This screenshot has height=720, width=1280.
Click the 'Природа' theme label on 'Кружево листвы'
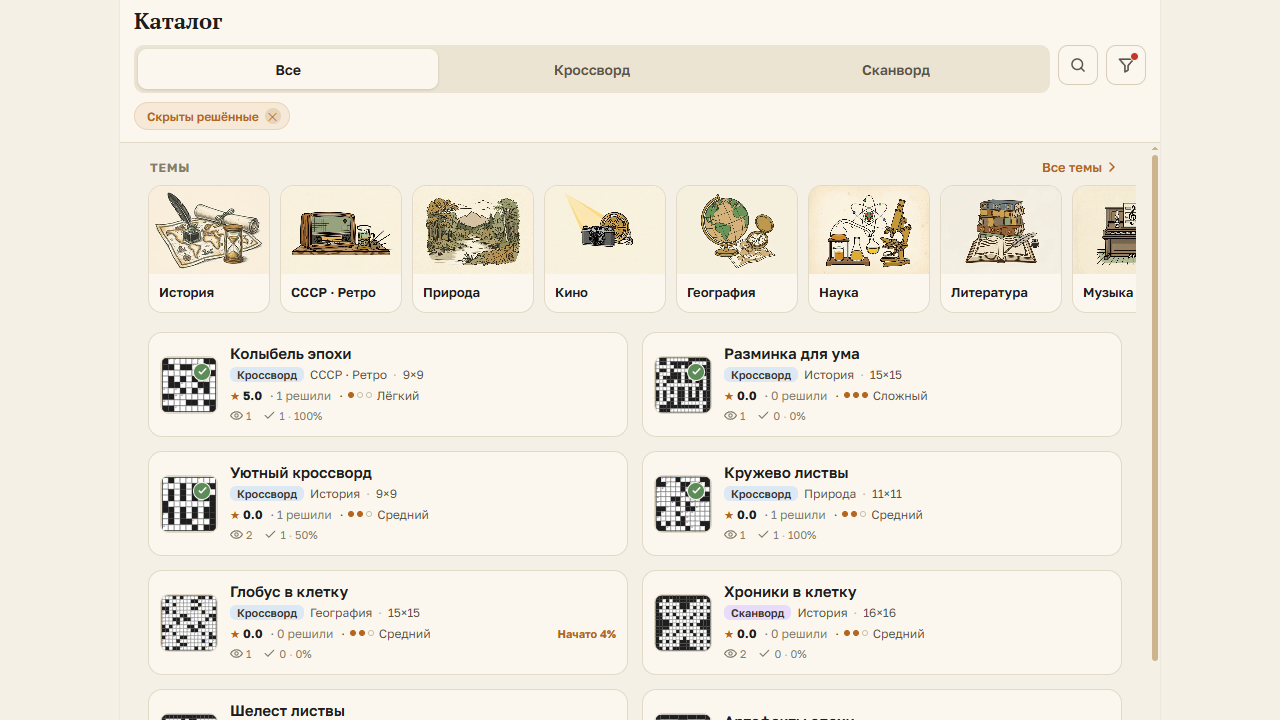click(x=830, y=494)
